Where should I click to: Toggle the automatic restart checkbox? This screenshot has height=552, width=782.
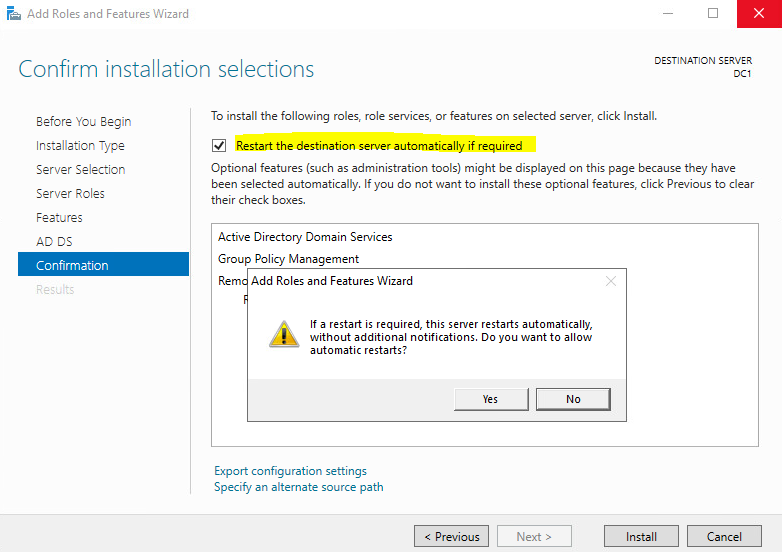click(219, 145)
